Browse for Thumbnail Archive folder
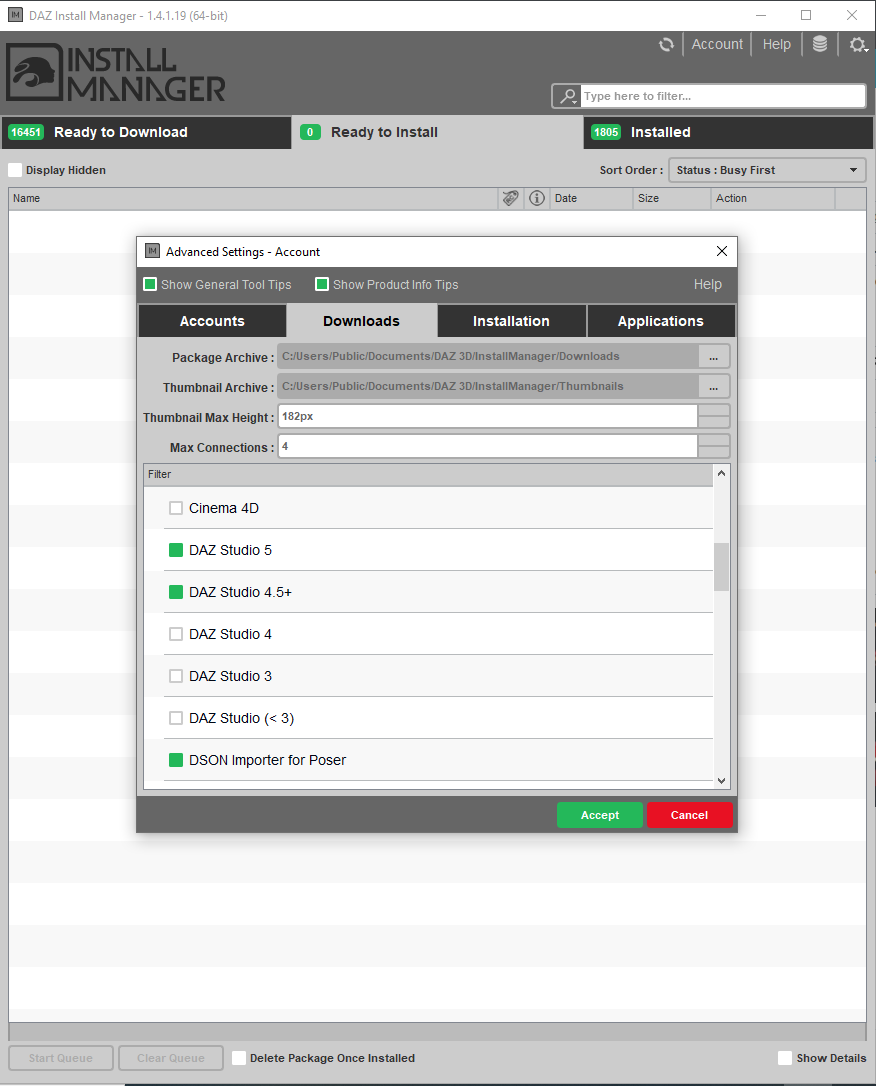 point(713,387)
